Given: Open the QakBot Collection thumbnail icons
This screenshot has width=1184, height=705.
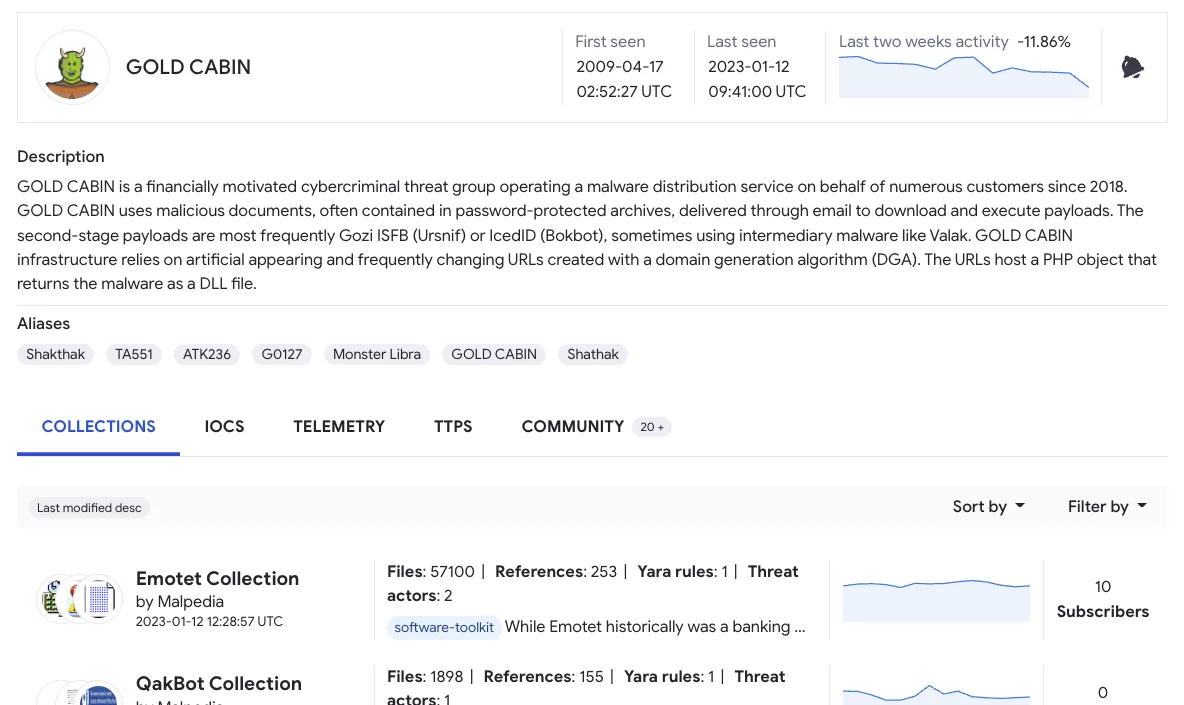Looking at the screenshot, I should tap(79, 693).
